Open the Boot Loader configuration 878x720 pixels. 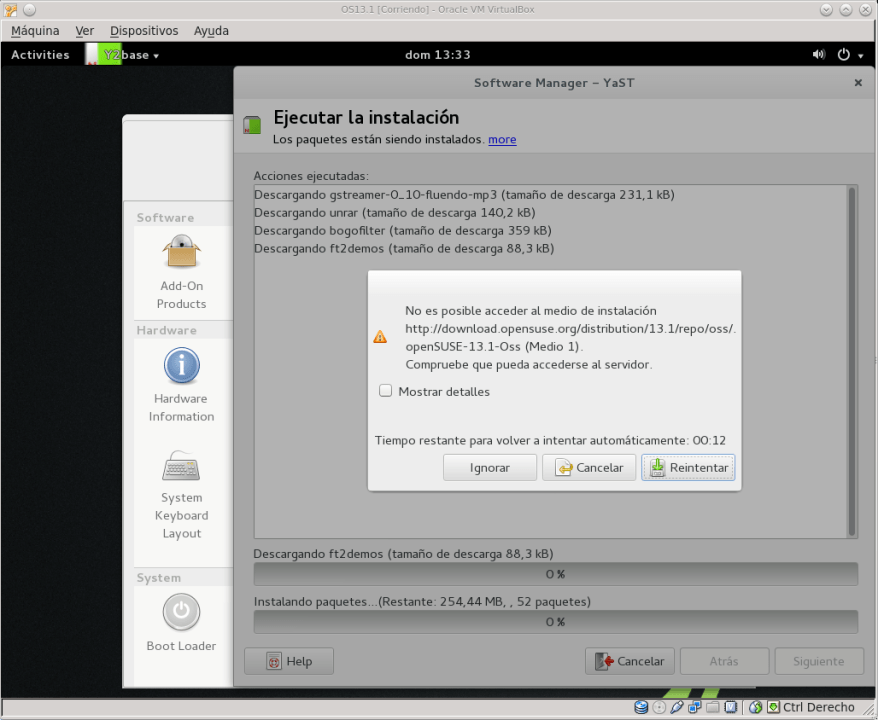pyautogui.click(x=181, y=624)
